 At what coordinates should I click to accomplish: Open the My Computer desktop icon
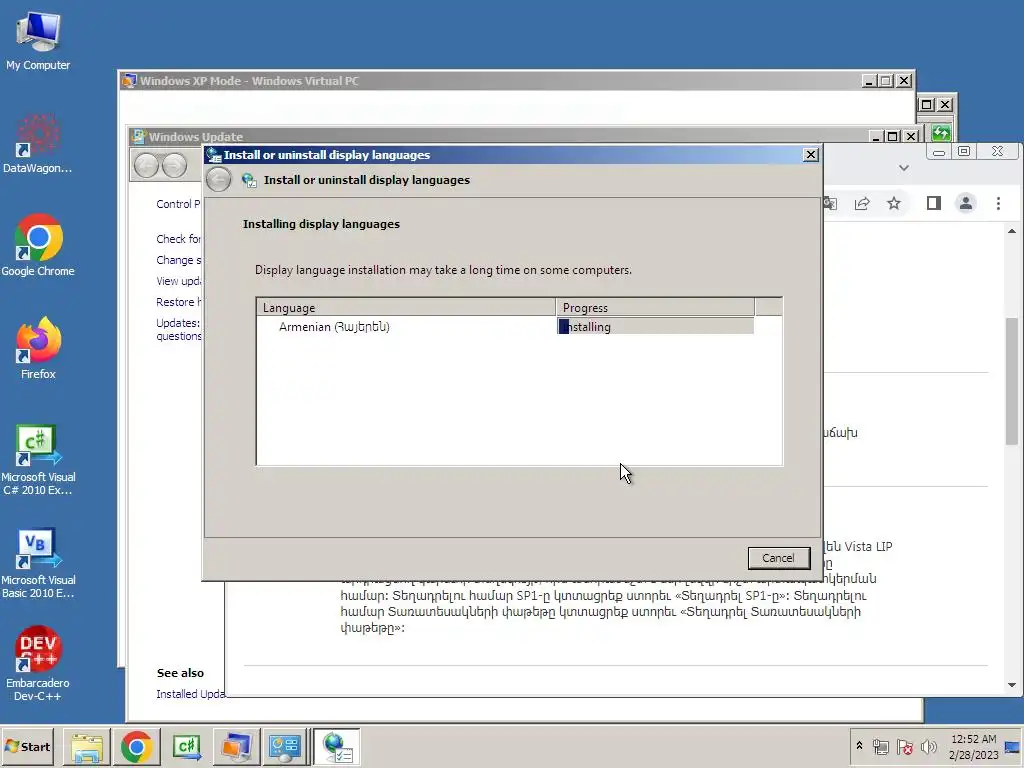[38, 40]
